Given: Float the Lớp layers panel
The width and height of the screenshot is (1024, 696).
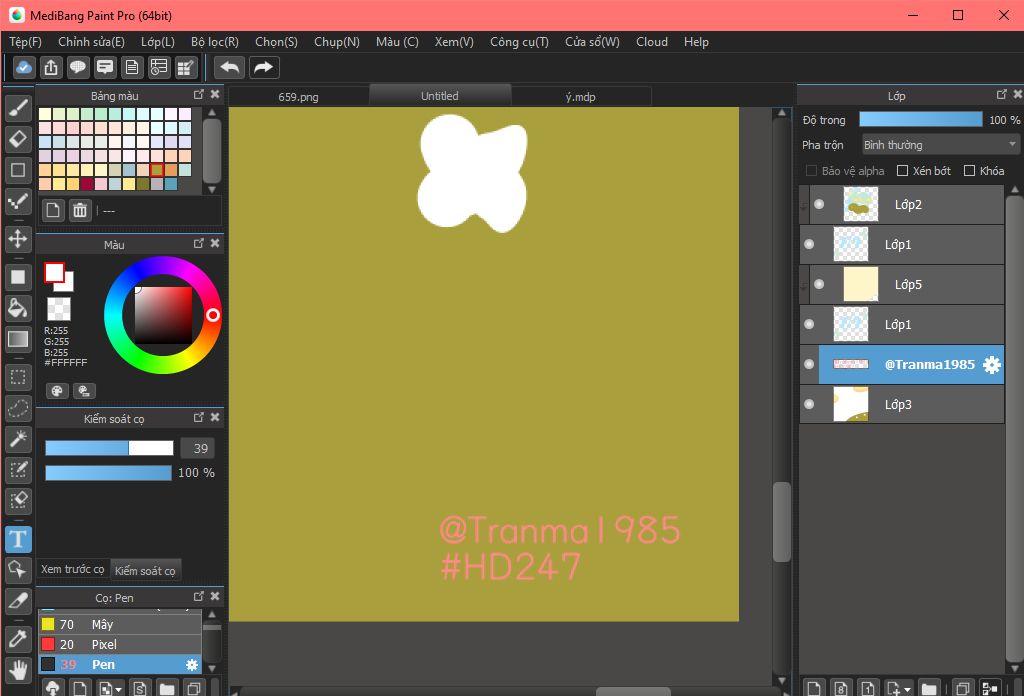Looking at the screenshot, I should [x=1001, y=95].
